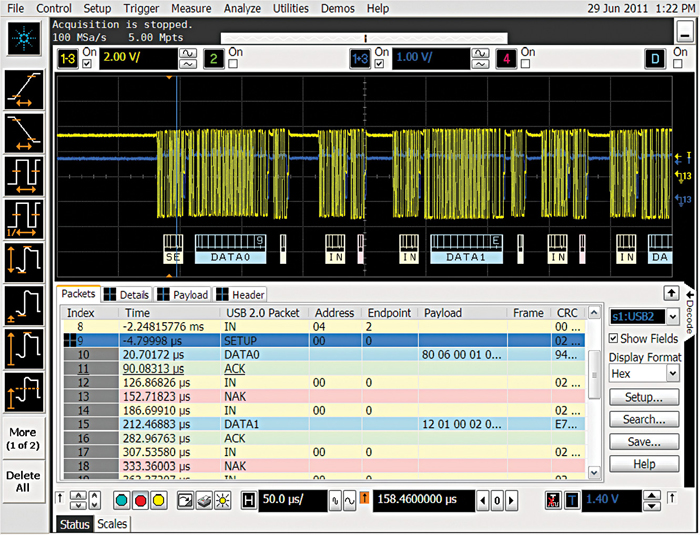The width and height of the screenshot is (700, 535).
Task: Click the green Run acquisition button
Action: pos(122,499)
